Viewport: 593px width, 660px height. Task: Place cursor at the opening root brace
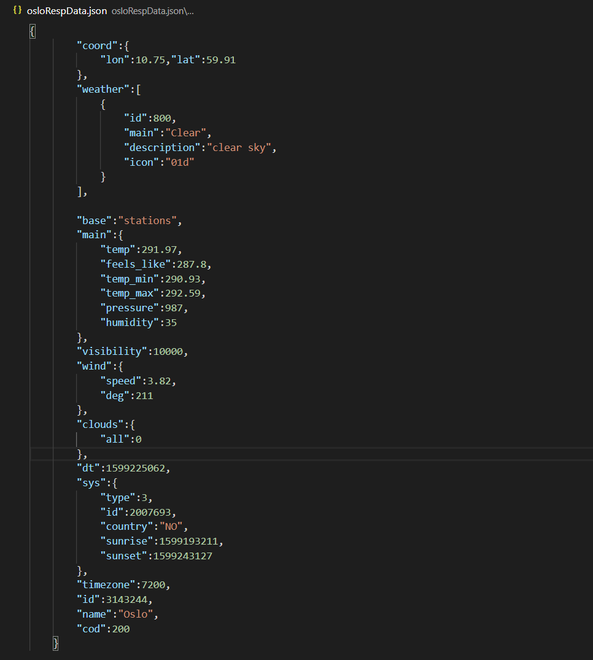click(32, 31)
